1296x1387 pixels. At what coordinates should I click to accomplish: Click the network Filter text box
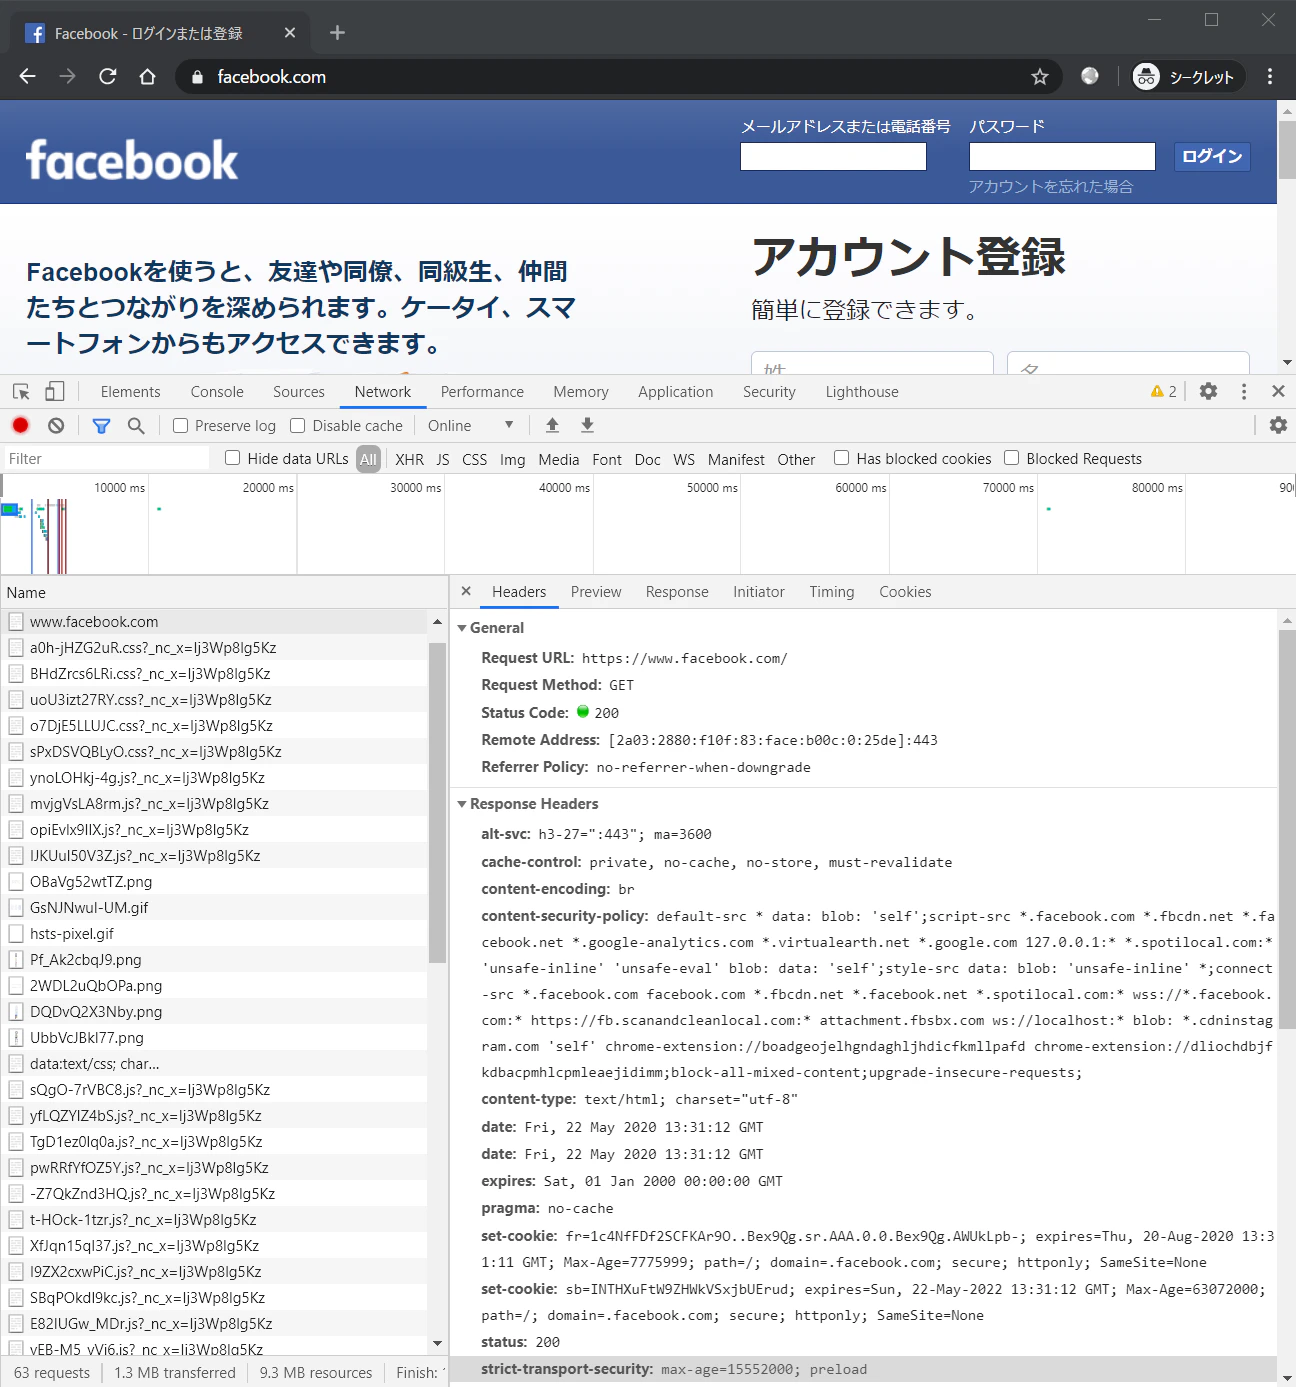click(x=106, y=458)
